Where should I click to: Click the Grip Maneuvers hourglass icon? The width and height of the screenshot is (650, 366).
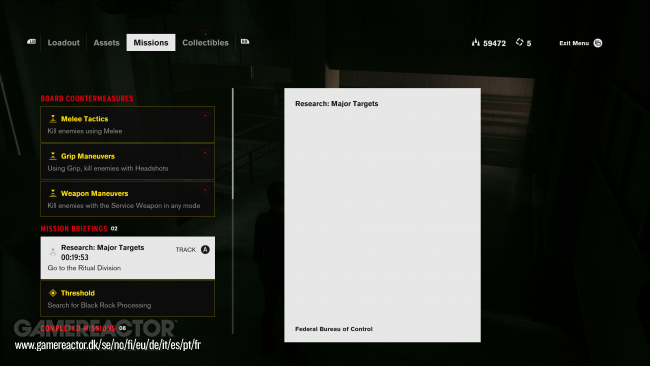(53, 156)
